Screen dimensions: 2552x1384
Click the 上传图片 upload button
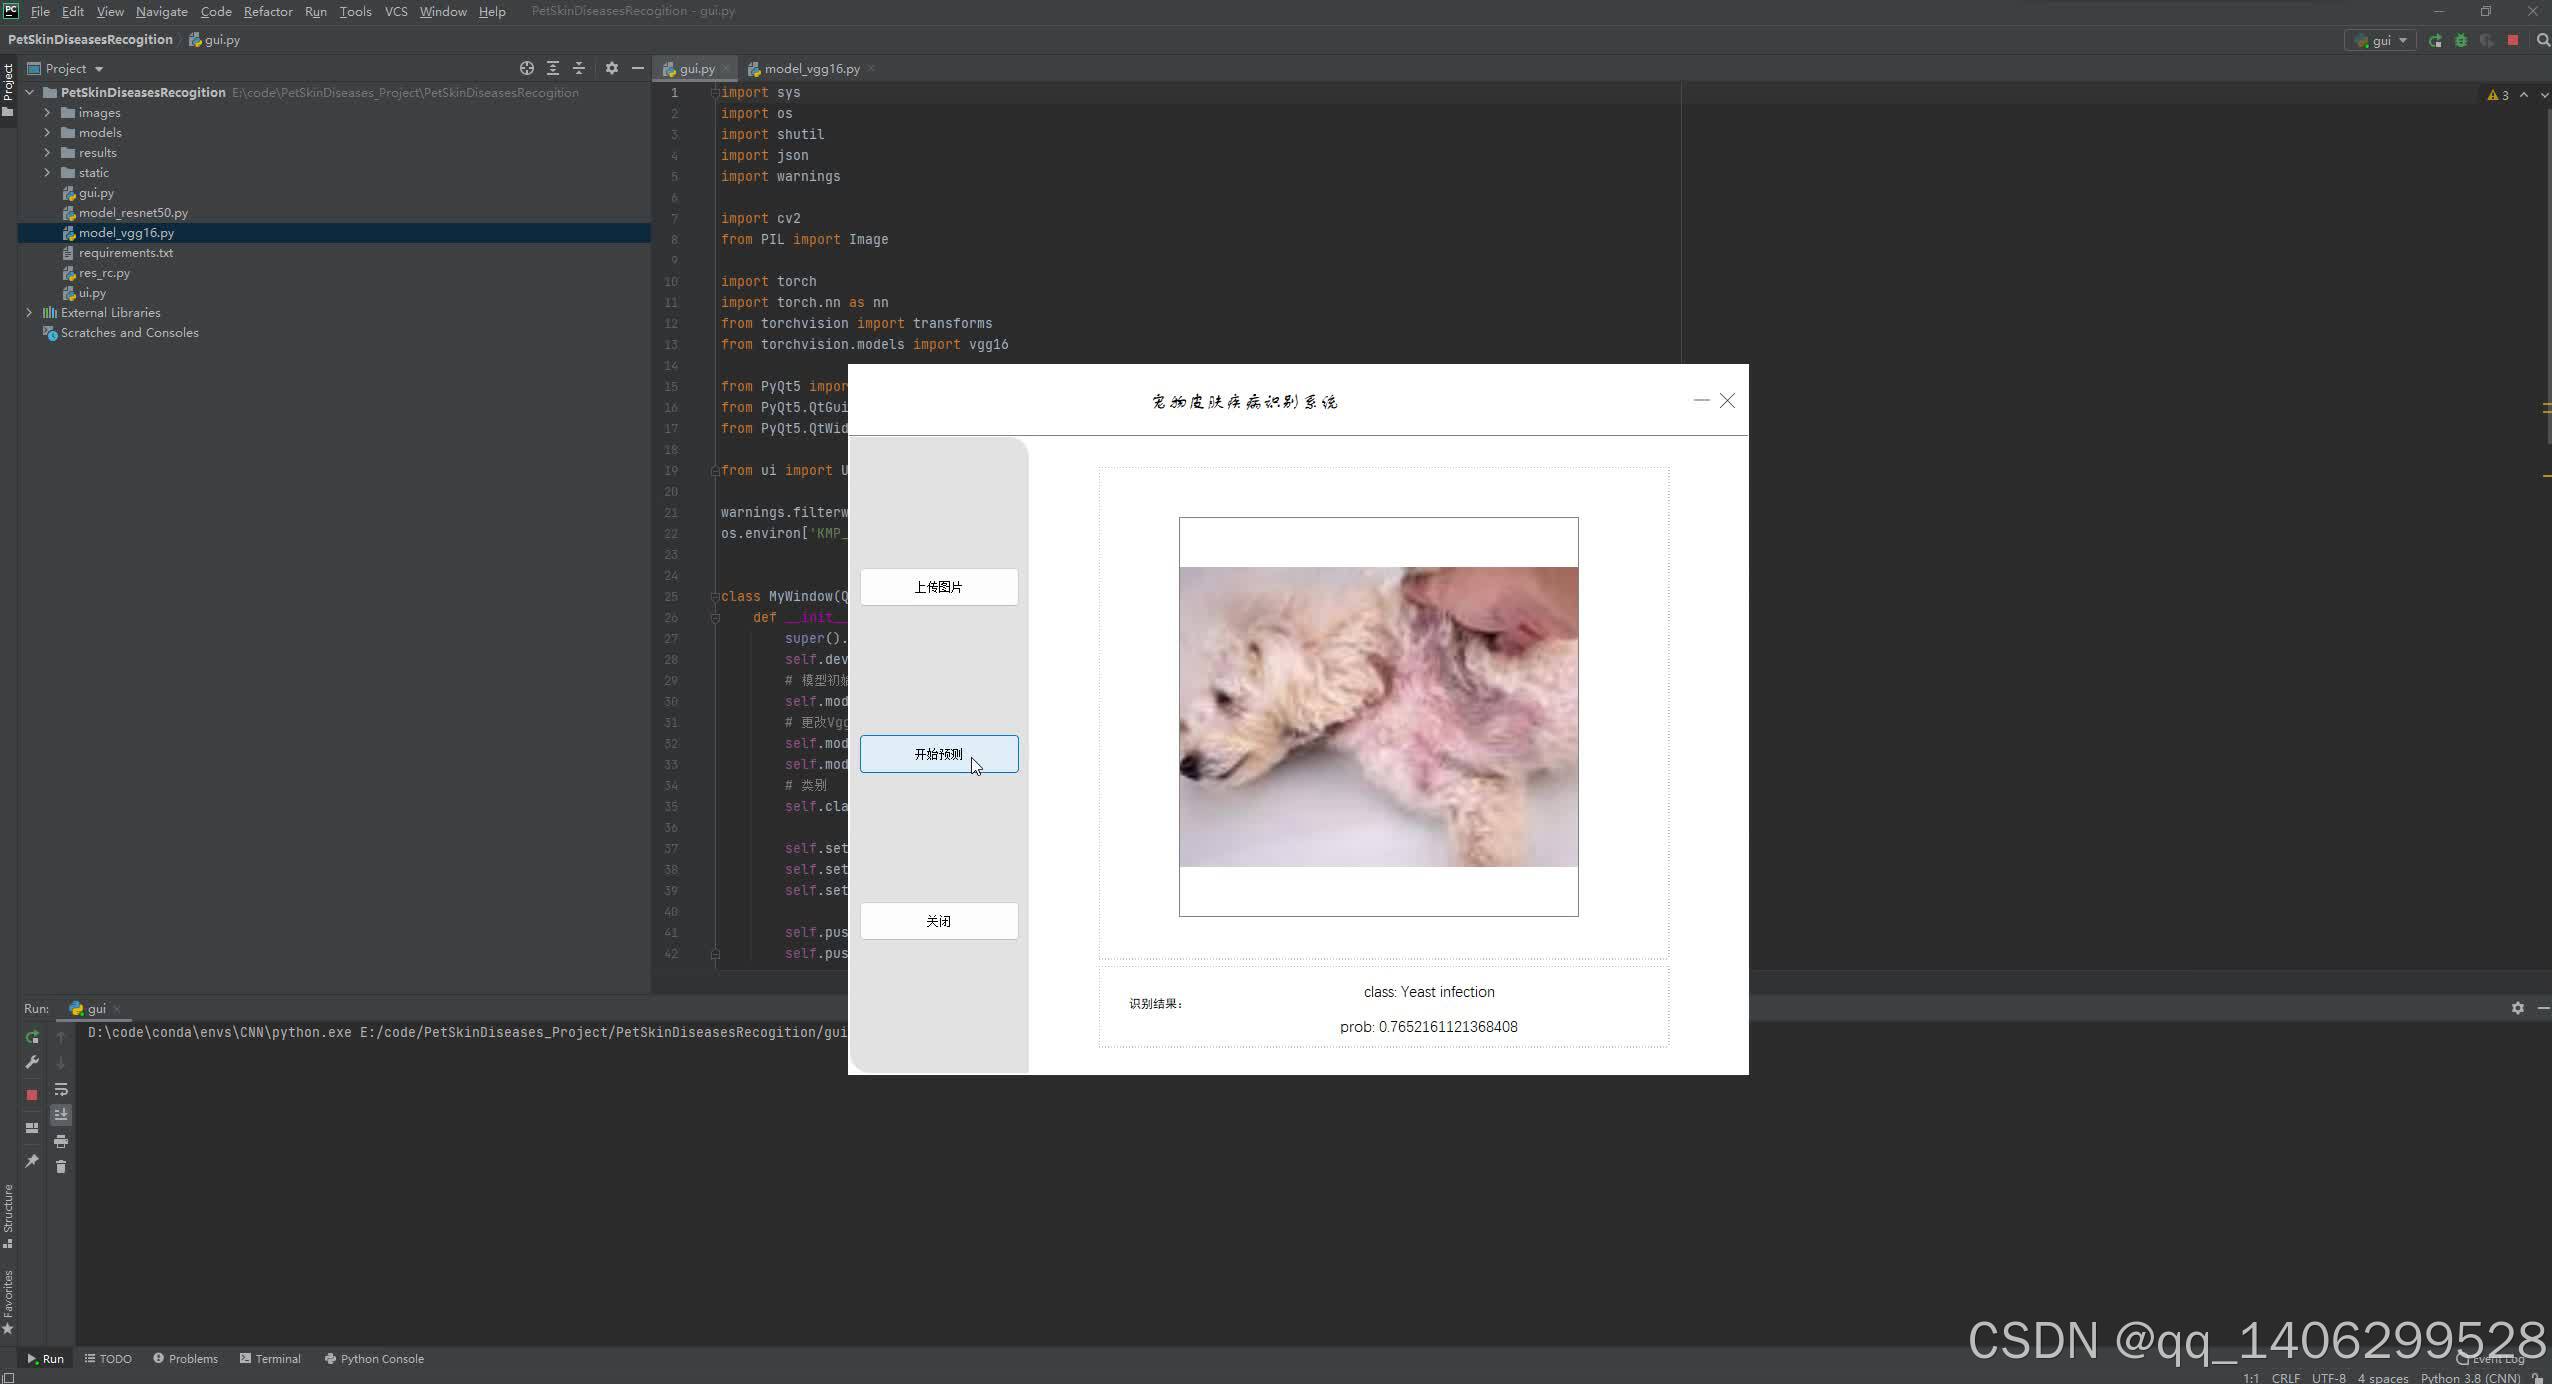pos(938,587)
